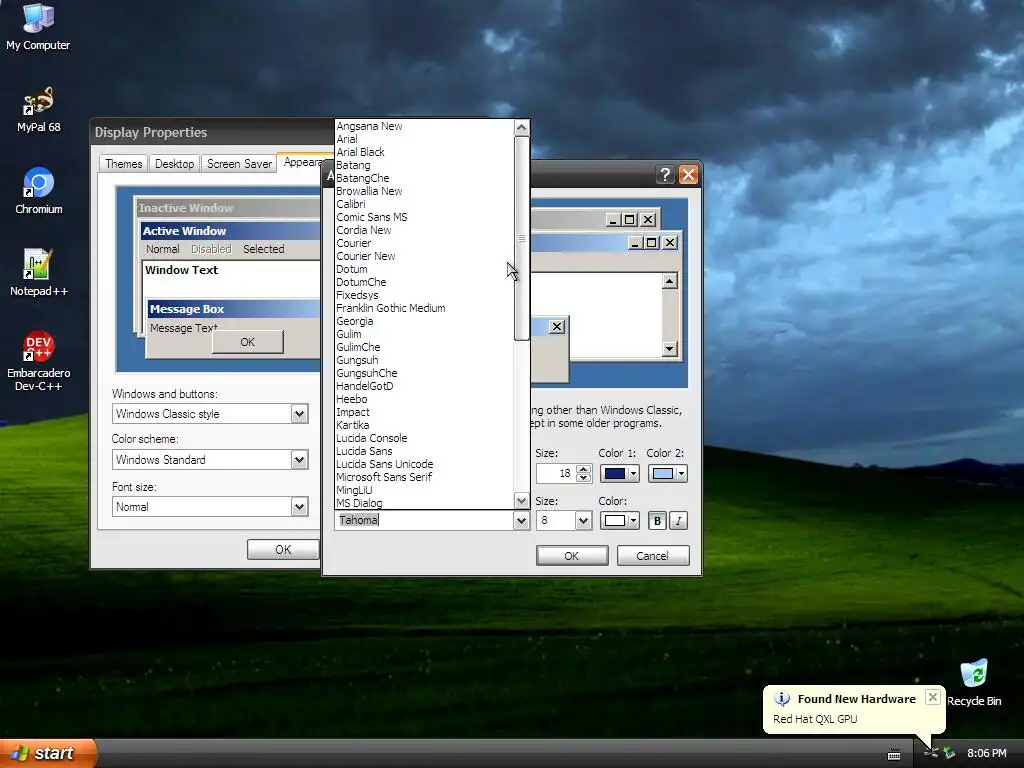1024x768 pixels.
Task: Open the Recycle Bin icon
Action: coord(974,683)
